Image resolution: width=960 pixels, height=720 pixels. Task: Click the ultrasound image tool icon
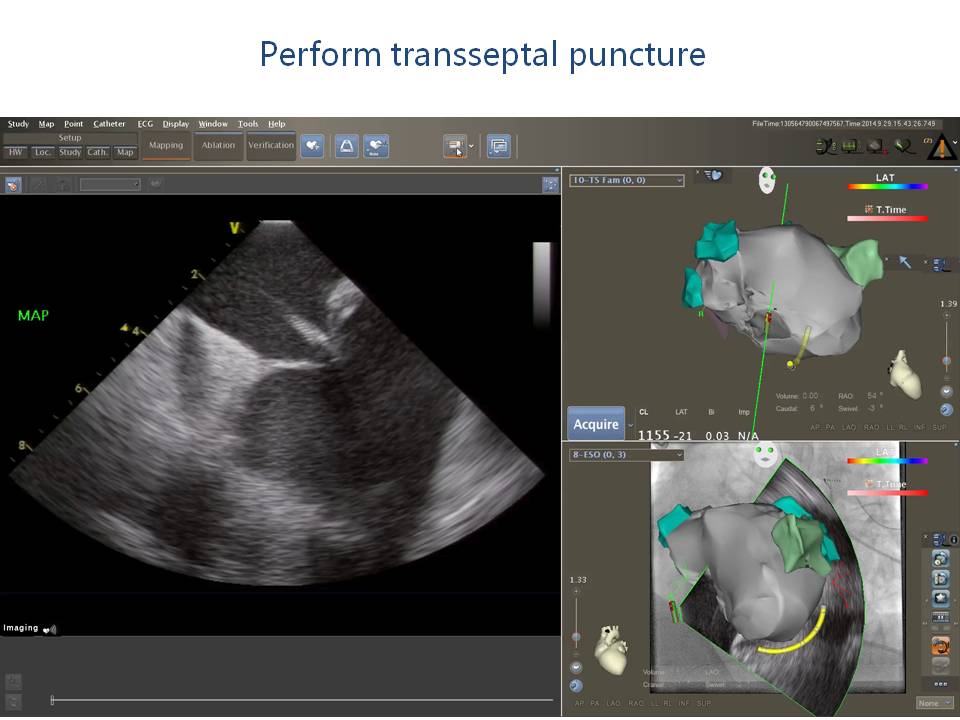(14, 185)
